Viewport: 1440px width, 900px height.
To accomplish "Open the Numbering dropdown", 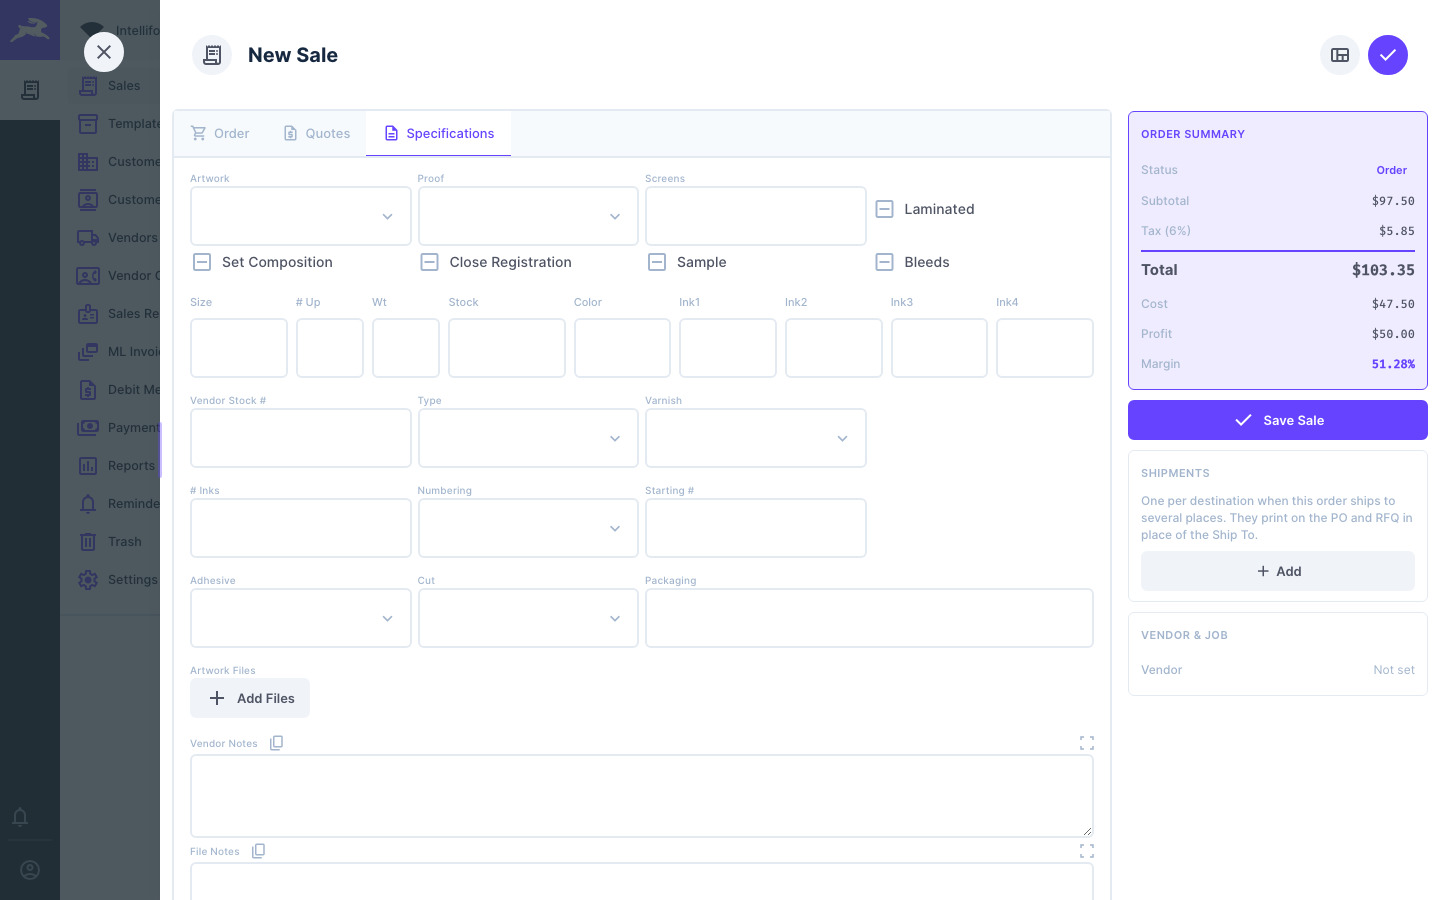I will (528, 528).
